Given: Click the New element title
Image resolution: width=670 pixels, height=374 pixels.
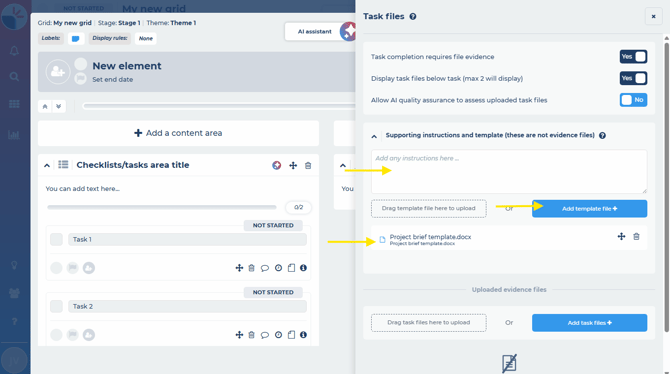Looking at the screenshot, I should 127,66.
